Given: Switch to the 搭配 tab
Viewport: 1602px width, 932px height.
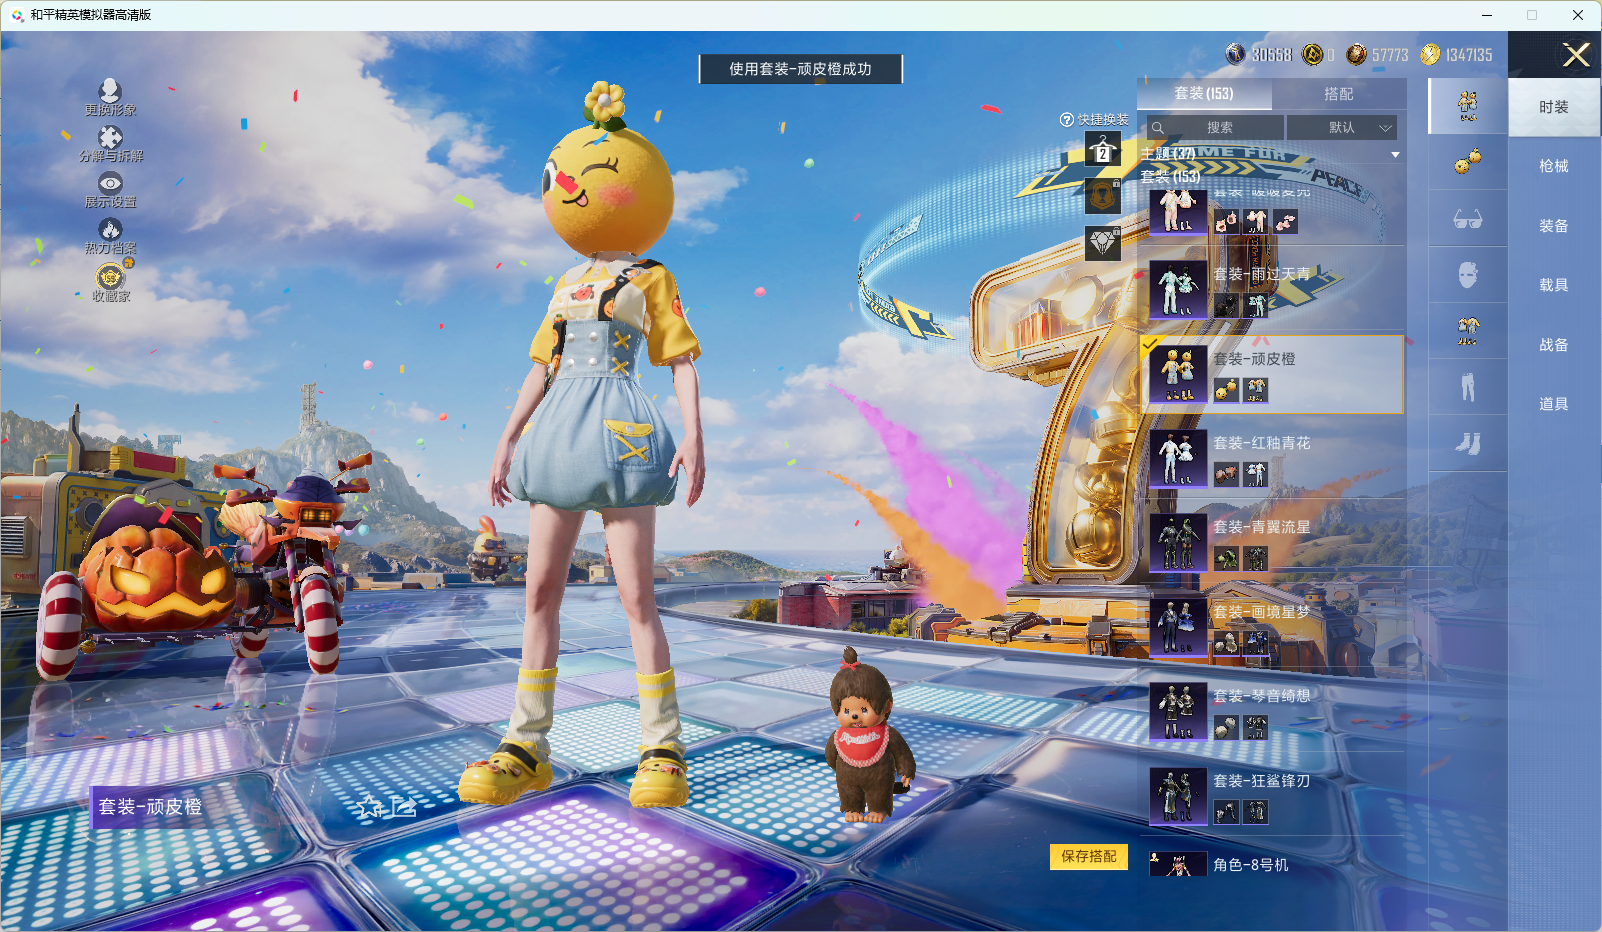Looking at the screenshot, I should coord(1339,94).
